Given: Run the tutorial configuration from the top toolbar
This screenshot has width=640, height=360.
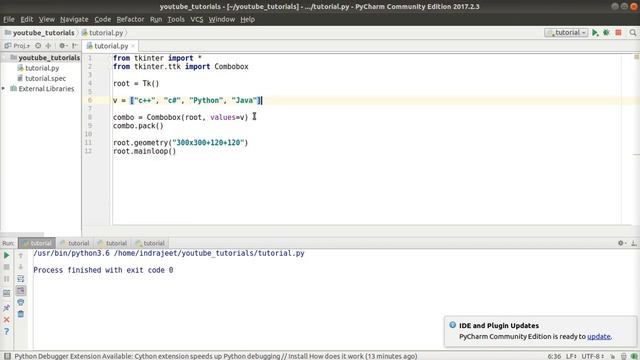Looking at the screenshot, I should [595, 33].
